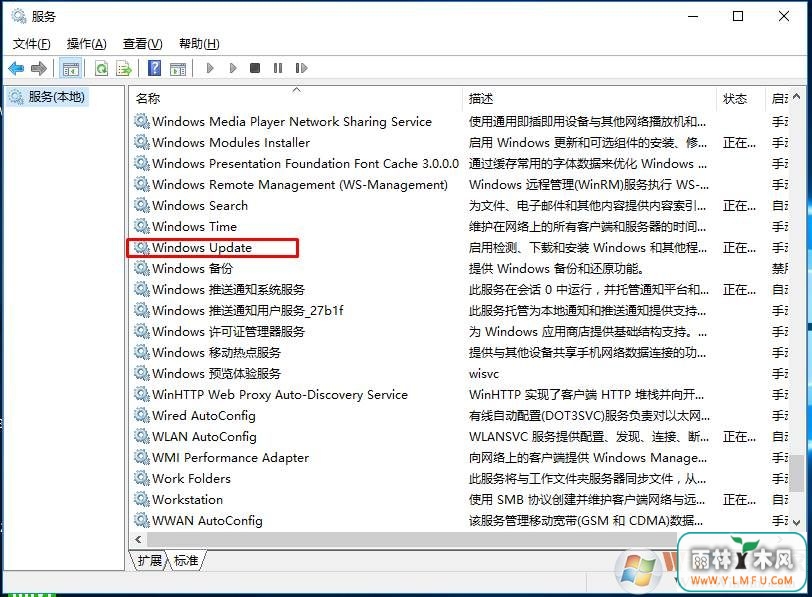This screenshot has width=812, height=597.
Task: Click the second Start Service arrow icon
Action: pyautogui.click(x=233, y=68)
